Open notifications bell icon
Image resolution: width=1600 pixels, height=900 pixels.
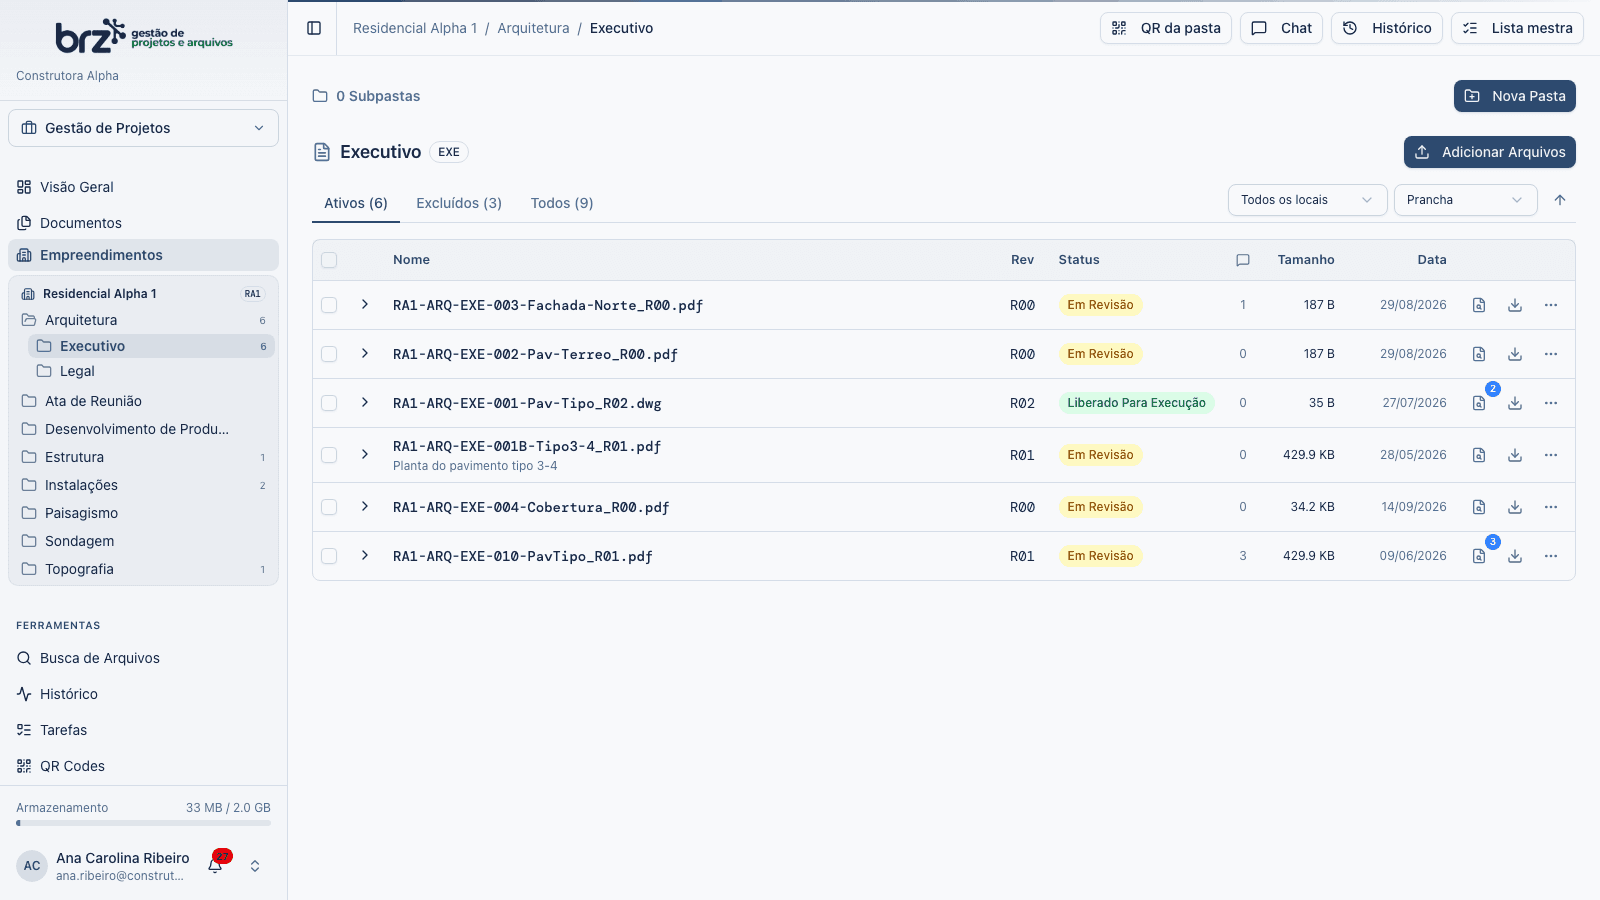pyautogui.click(x=215, y=866)
